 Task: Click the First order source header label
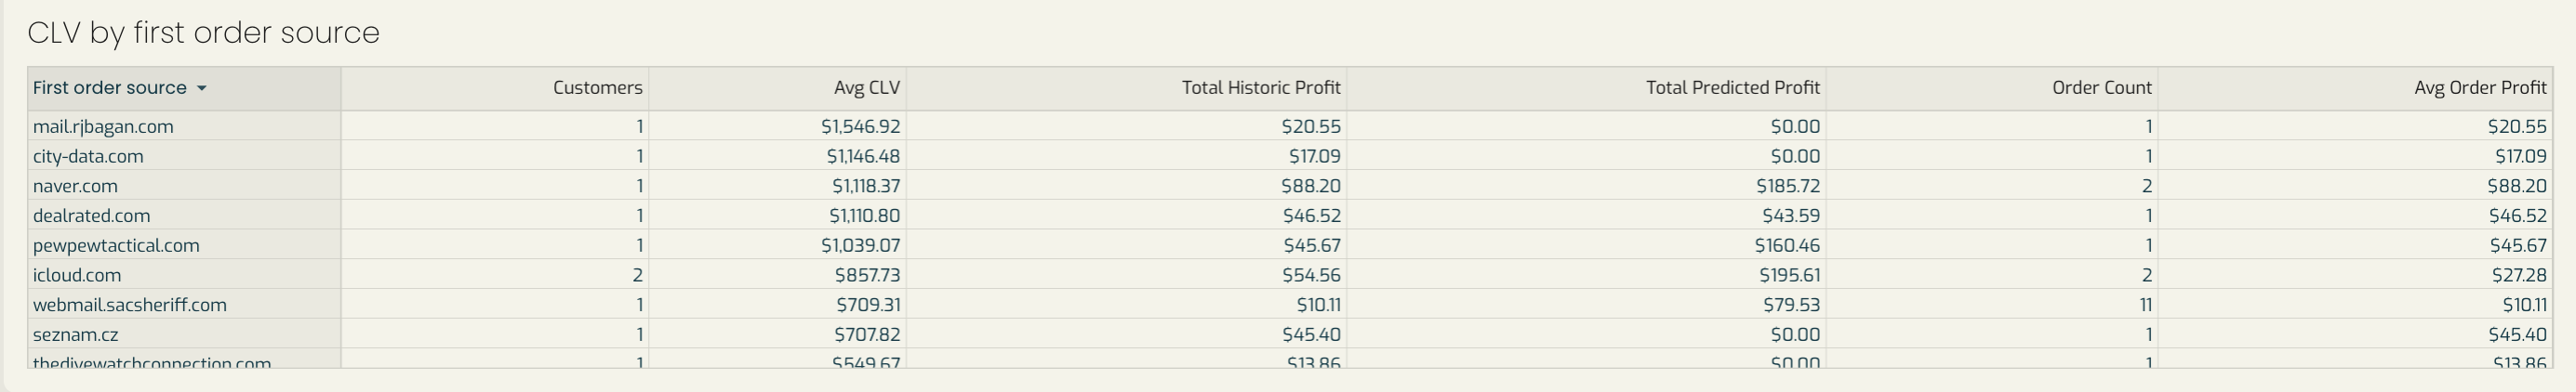point(110,88)
